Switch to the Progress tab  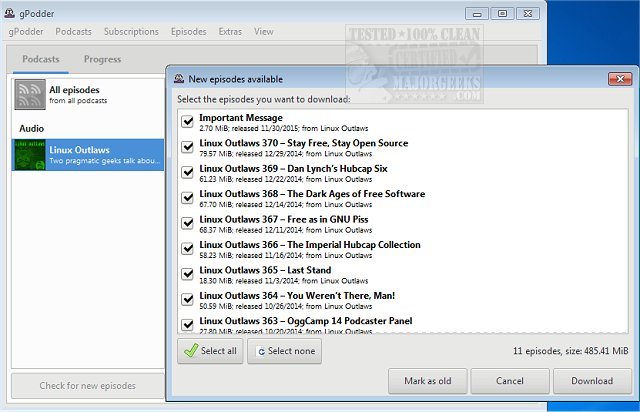tap(102, 59)
